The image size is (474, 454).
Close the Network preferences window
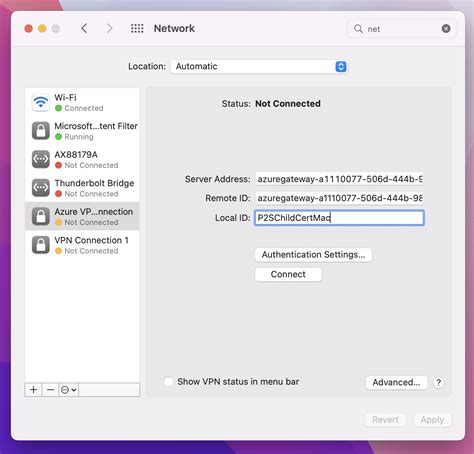coord(29,29)
